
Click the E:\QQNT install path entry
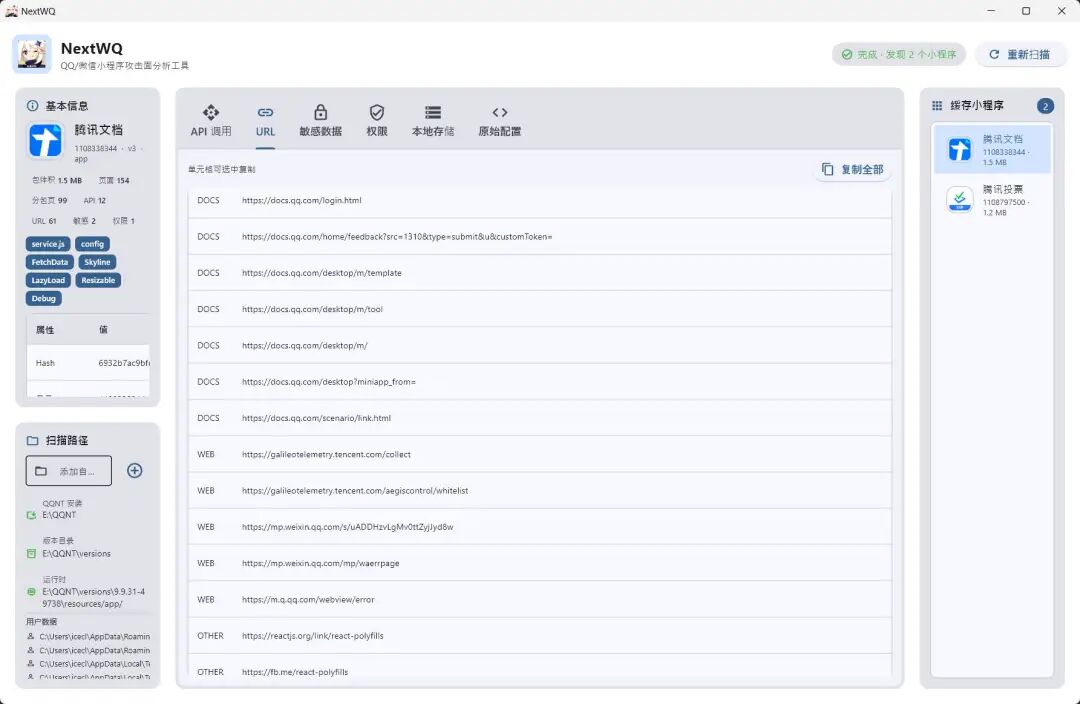point(59,515)
